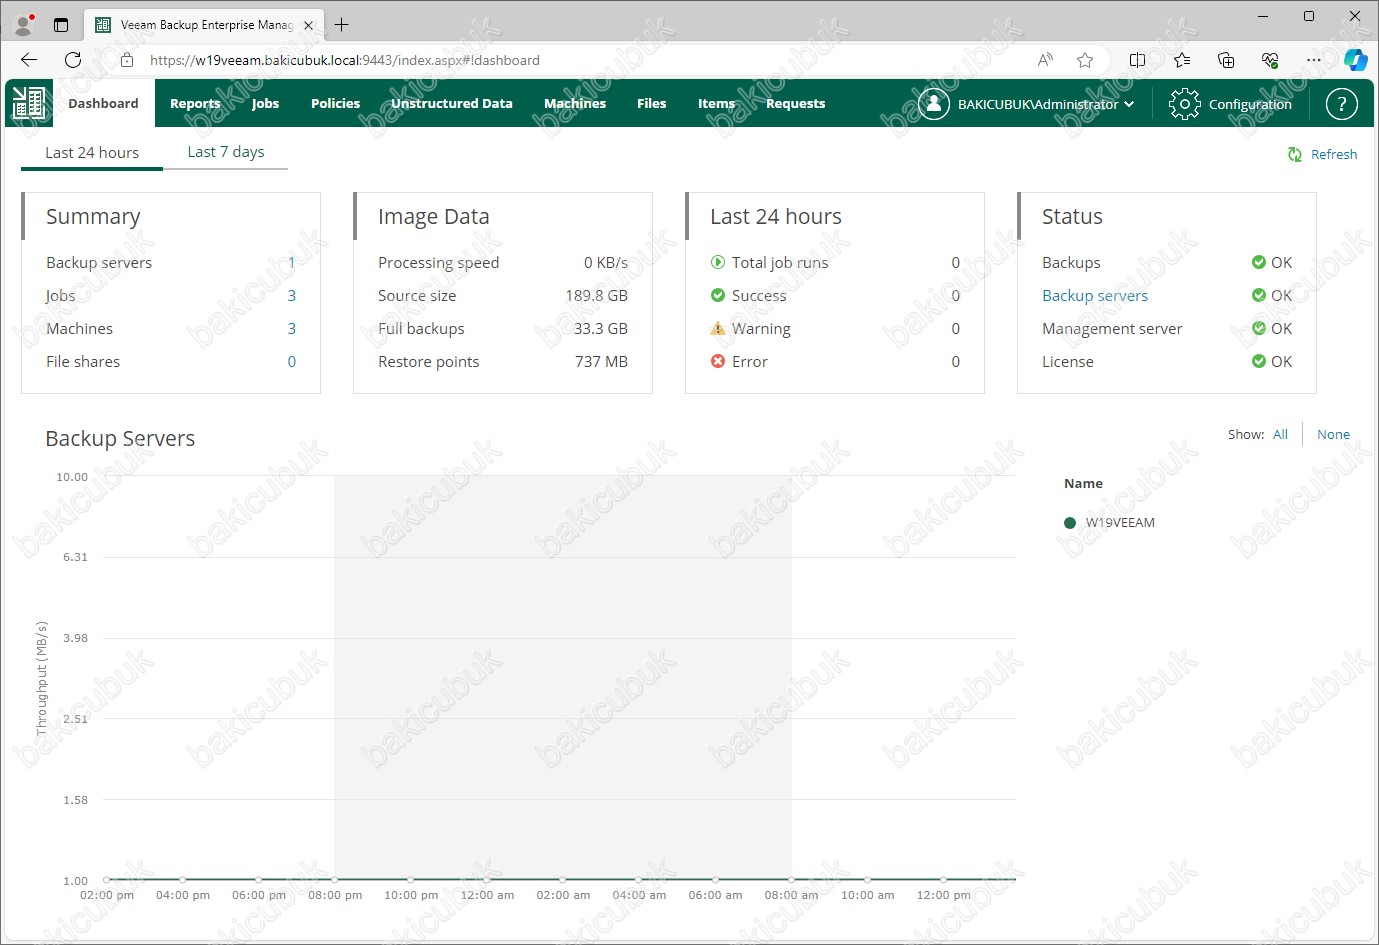Open the Items menu
The width and height of the screenshot is (1379, 945).
coord(716,103)
